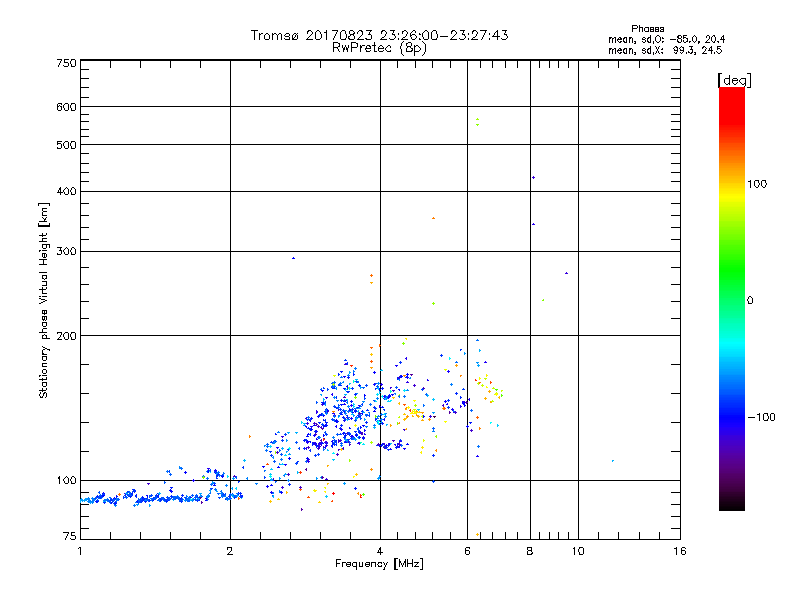
Task: Click the y-axis label "600"
Action: (x=66, y=107)
